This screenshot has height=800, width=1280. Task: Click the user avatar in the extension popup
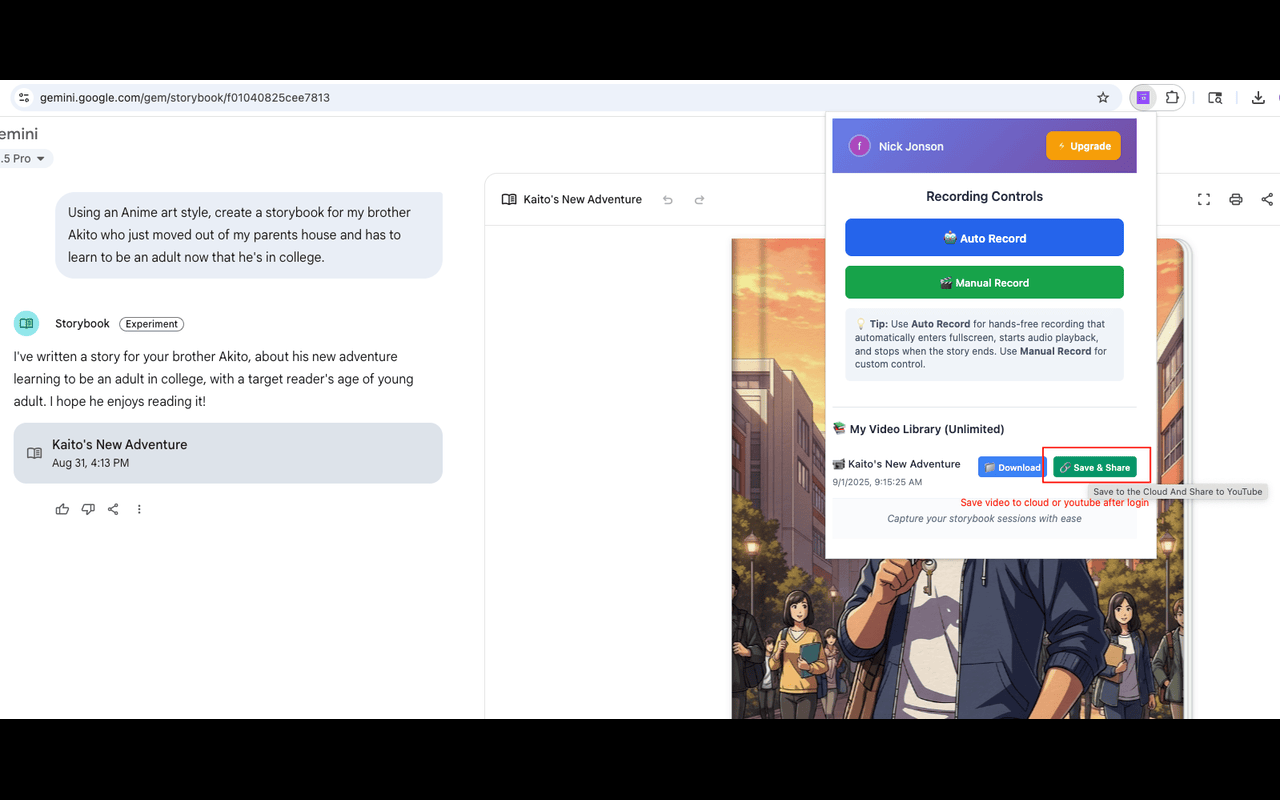tap(859, 146)
